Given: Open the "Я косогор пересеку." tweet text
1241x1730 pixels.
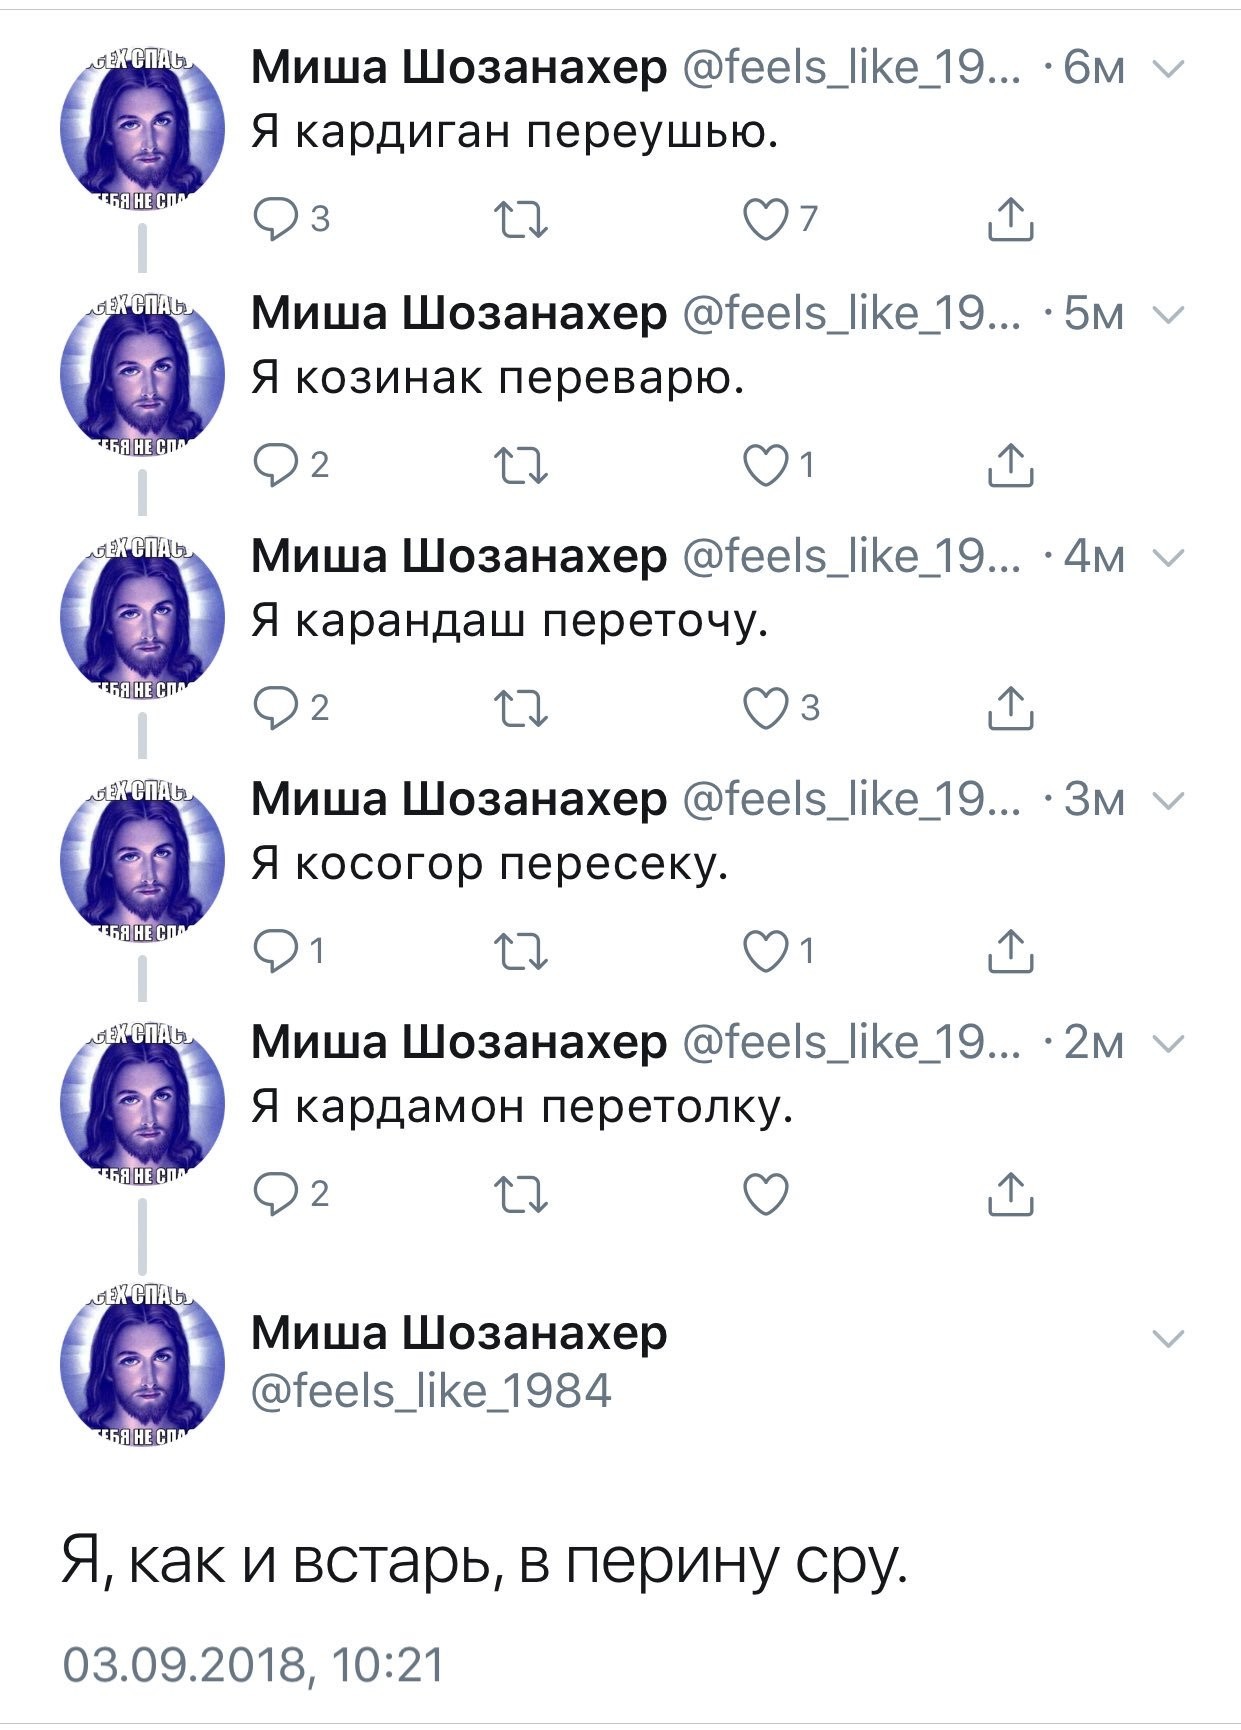Looking at the screenshot, I should coord(489,864).
